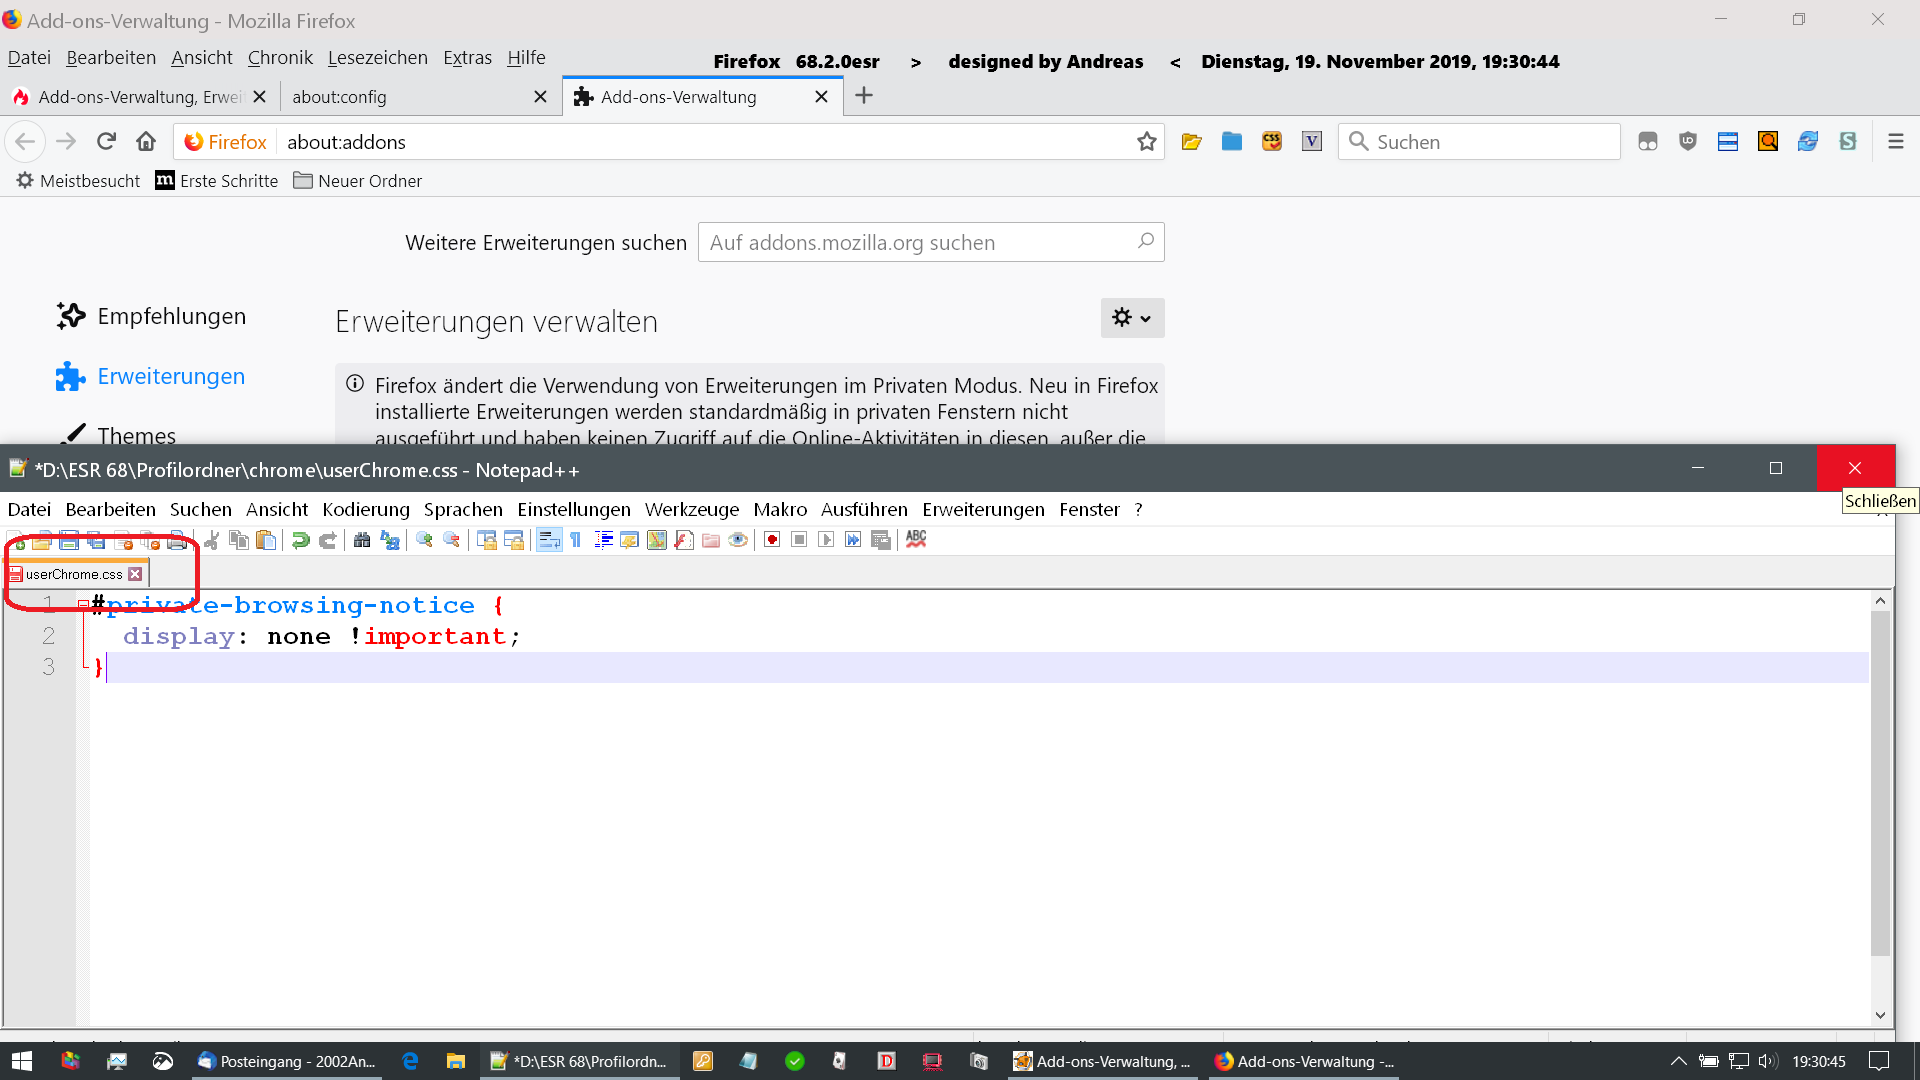The width and height of the screenshot is (1920, 1080).
Task: Open the gear dropdown for extensions tools
Action: click(1132, 318)
